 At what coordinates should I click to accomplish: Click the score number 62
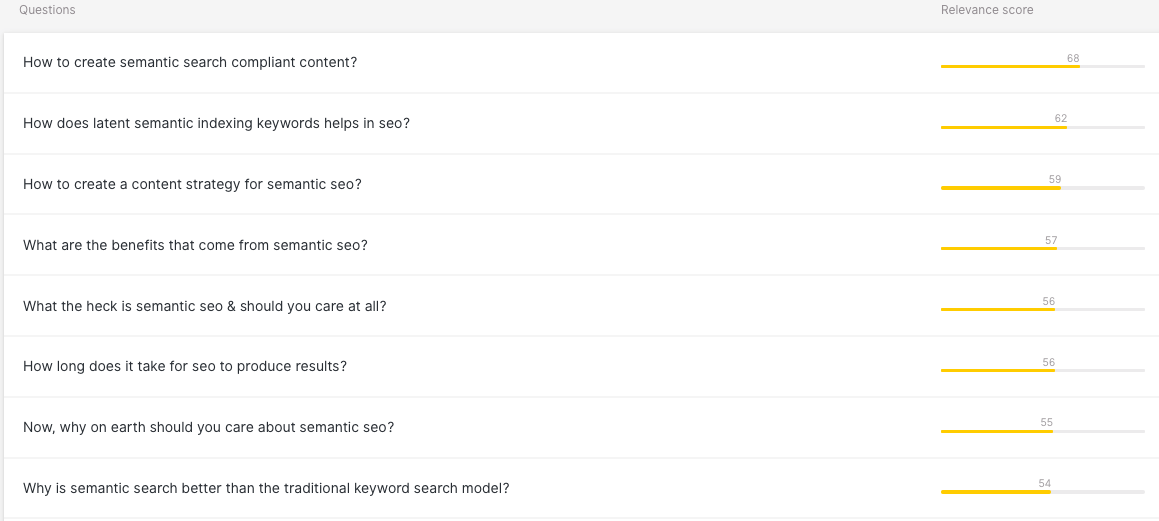point(1061,118)
